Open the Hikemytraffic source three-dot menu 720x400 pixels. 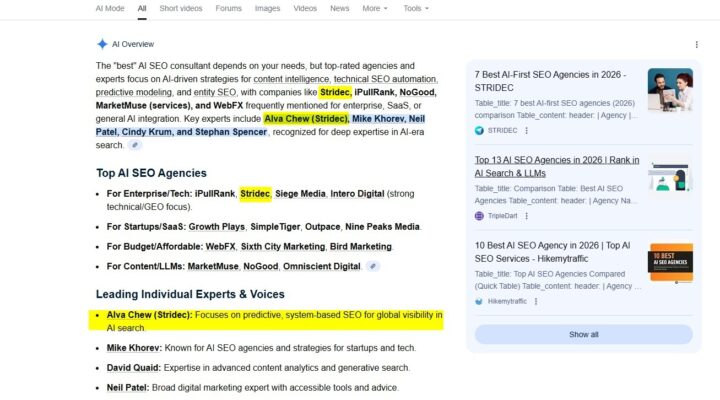click(536, 301)
